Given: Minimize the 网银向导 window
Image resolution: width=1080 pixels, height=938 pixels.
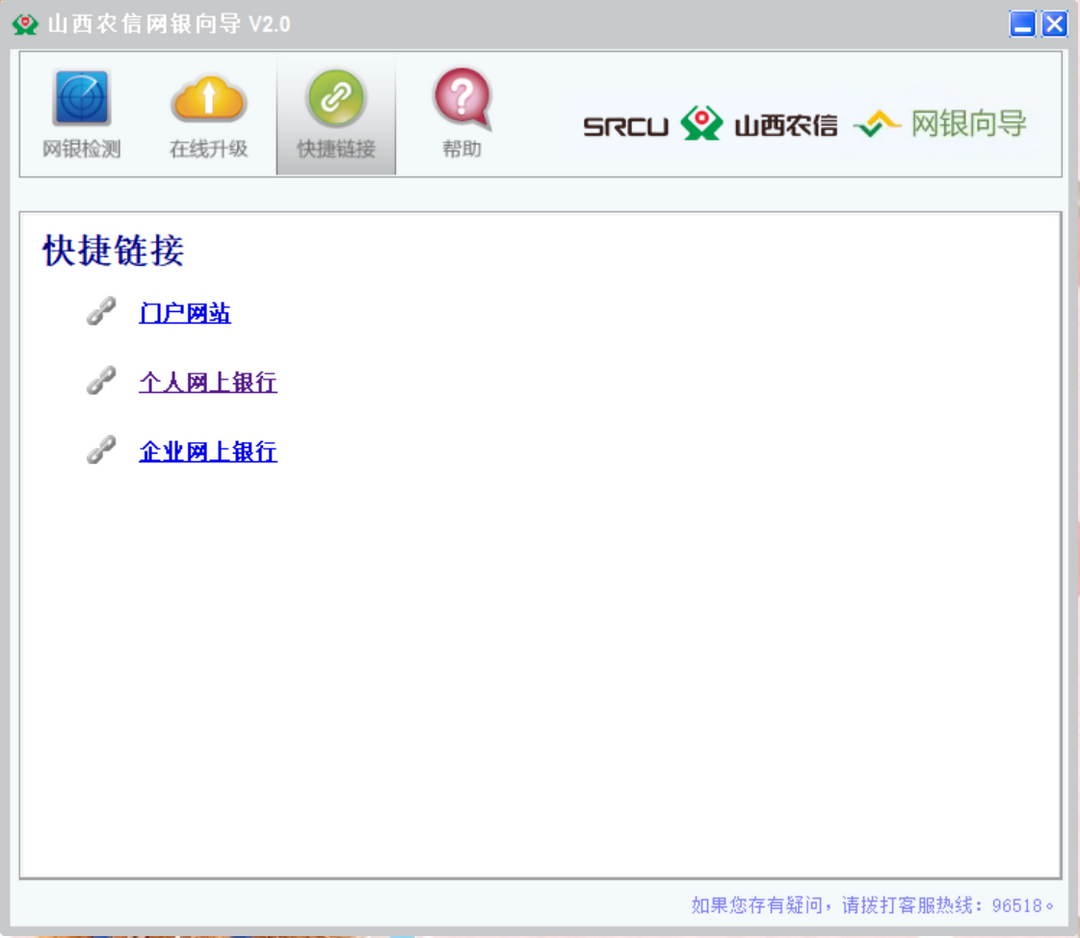Looking at the screenshot, I should pos(1022,24).
